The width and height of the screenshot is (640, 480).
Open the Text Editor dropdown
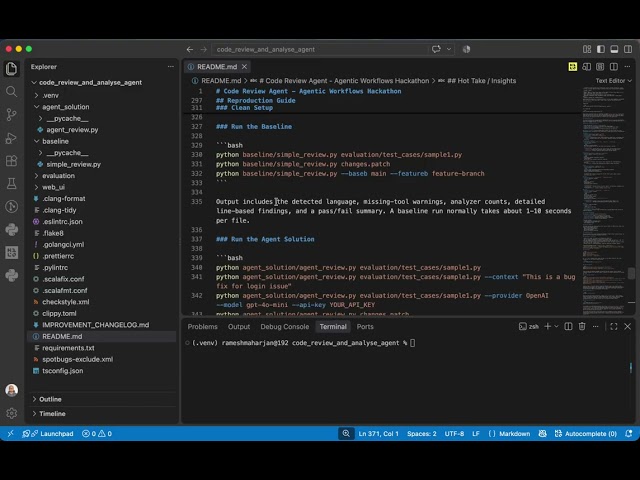tap(613, 81)
